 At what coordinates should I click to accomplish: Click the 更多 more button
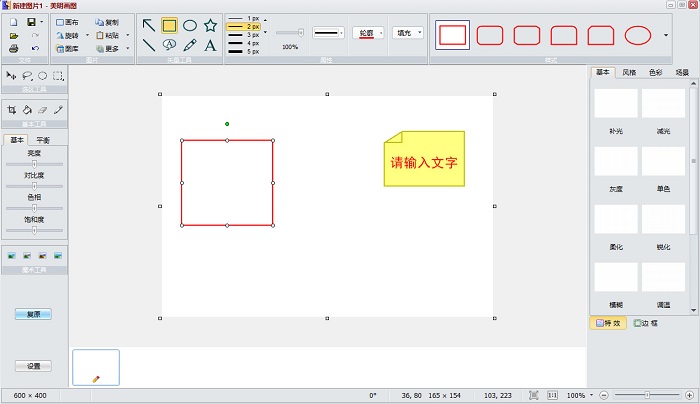(107, 48)
